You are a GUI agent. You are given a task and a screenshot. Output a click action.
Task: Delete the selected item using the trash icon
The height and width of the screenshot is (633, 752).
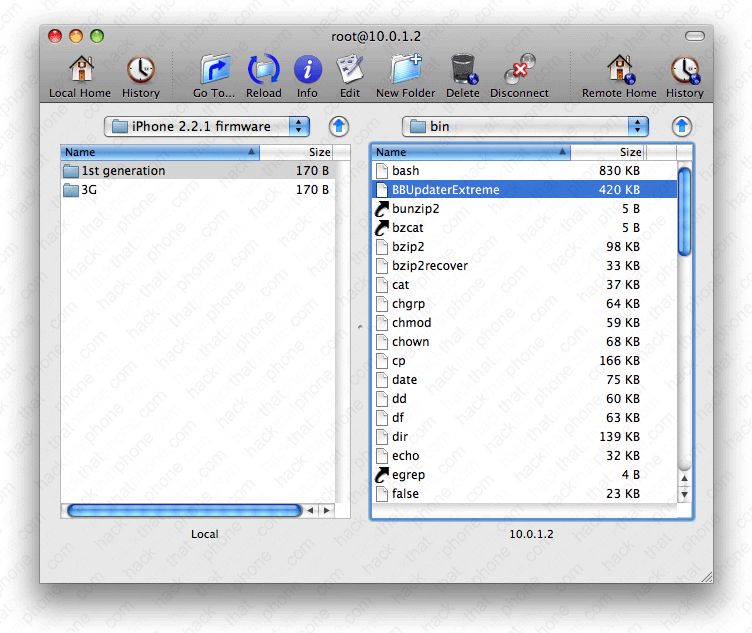[462, 70]
